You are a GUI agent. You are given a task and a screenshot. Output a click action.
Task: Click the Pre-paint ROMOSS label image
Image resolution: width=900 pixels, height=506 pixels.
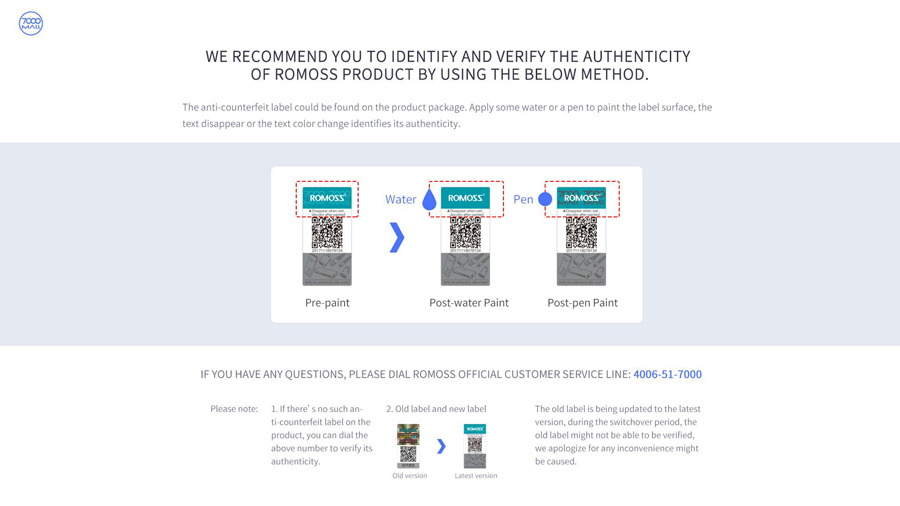(x=327, y=235)
